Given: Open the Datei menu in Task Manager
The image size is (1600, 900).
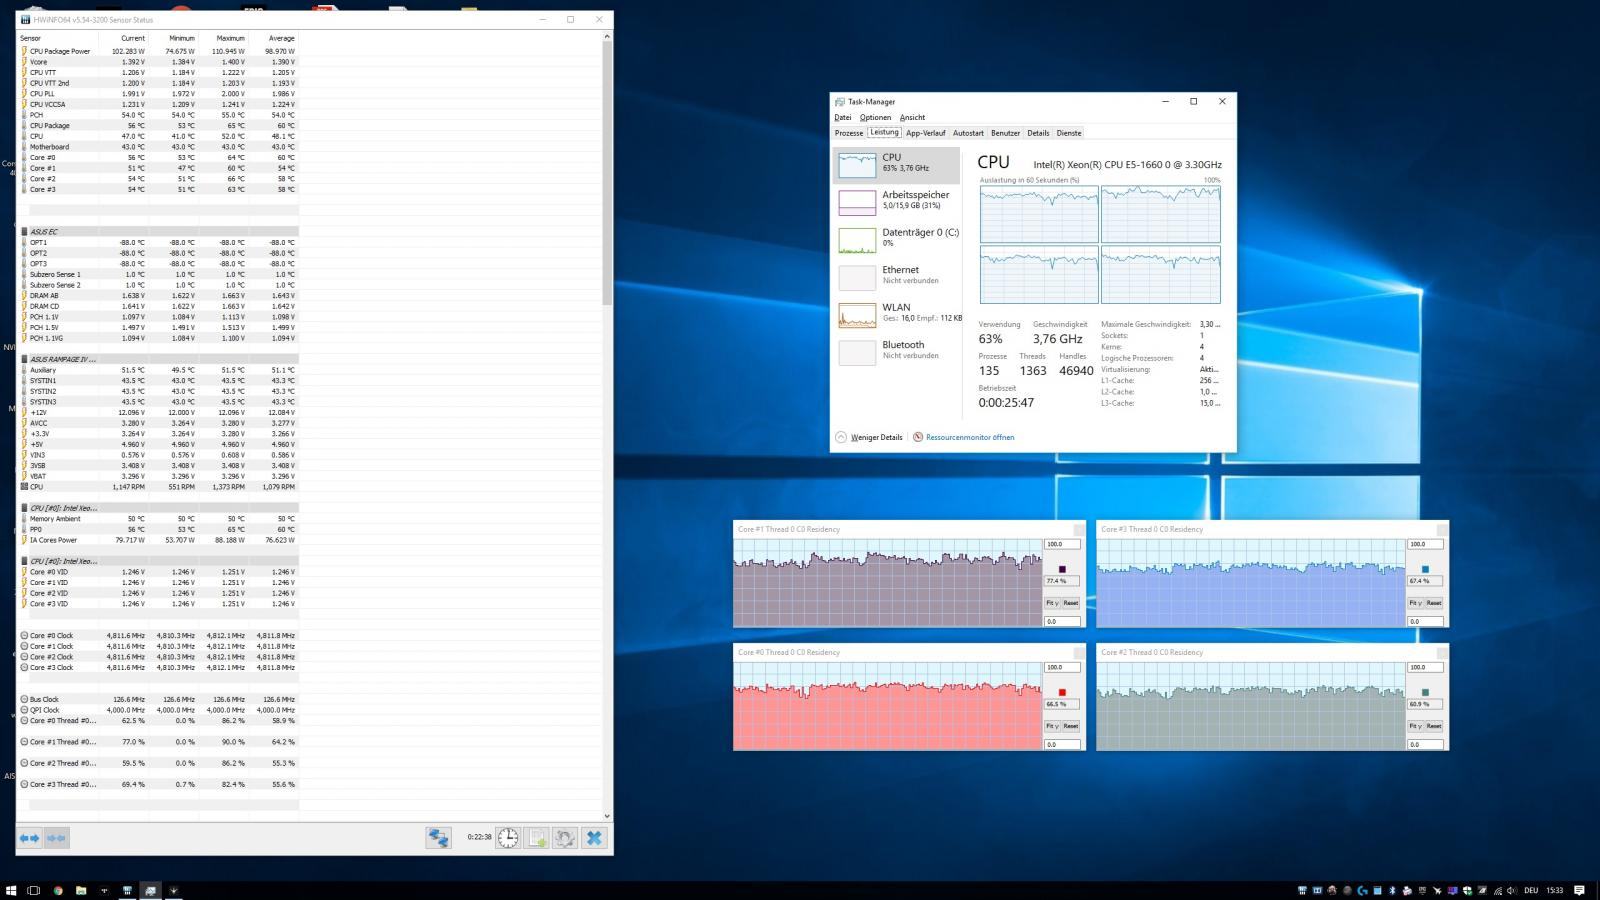Looking at the screenshot, I should [843, 117].
